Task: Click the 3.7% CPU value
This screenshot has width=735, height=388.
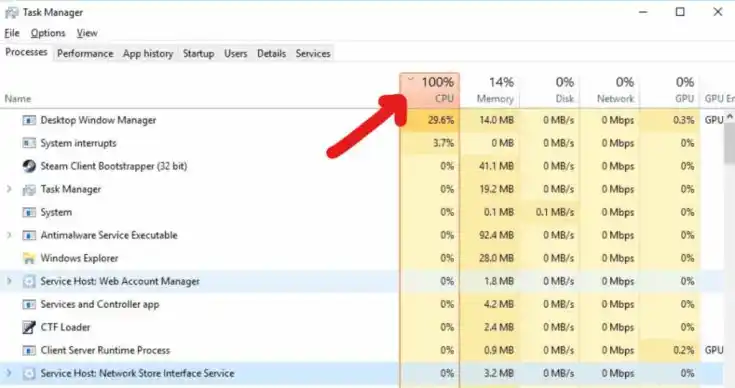Action: pyautogui.click(x=443, y=143)
